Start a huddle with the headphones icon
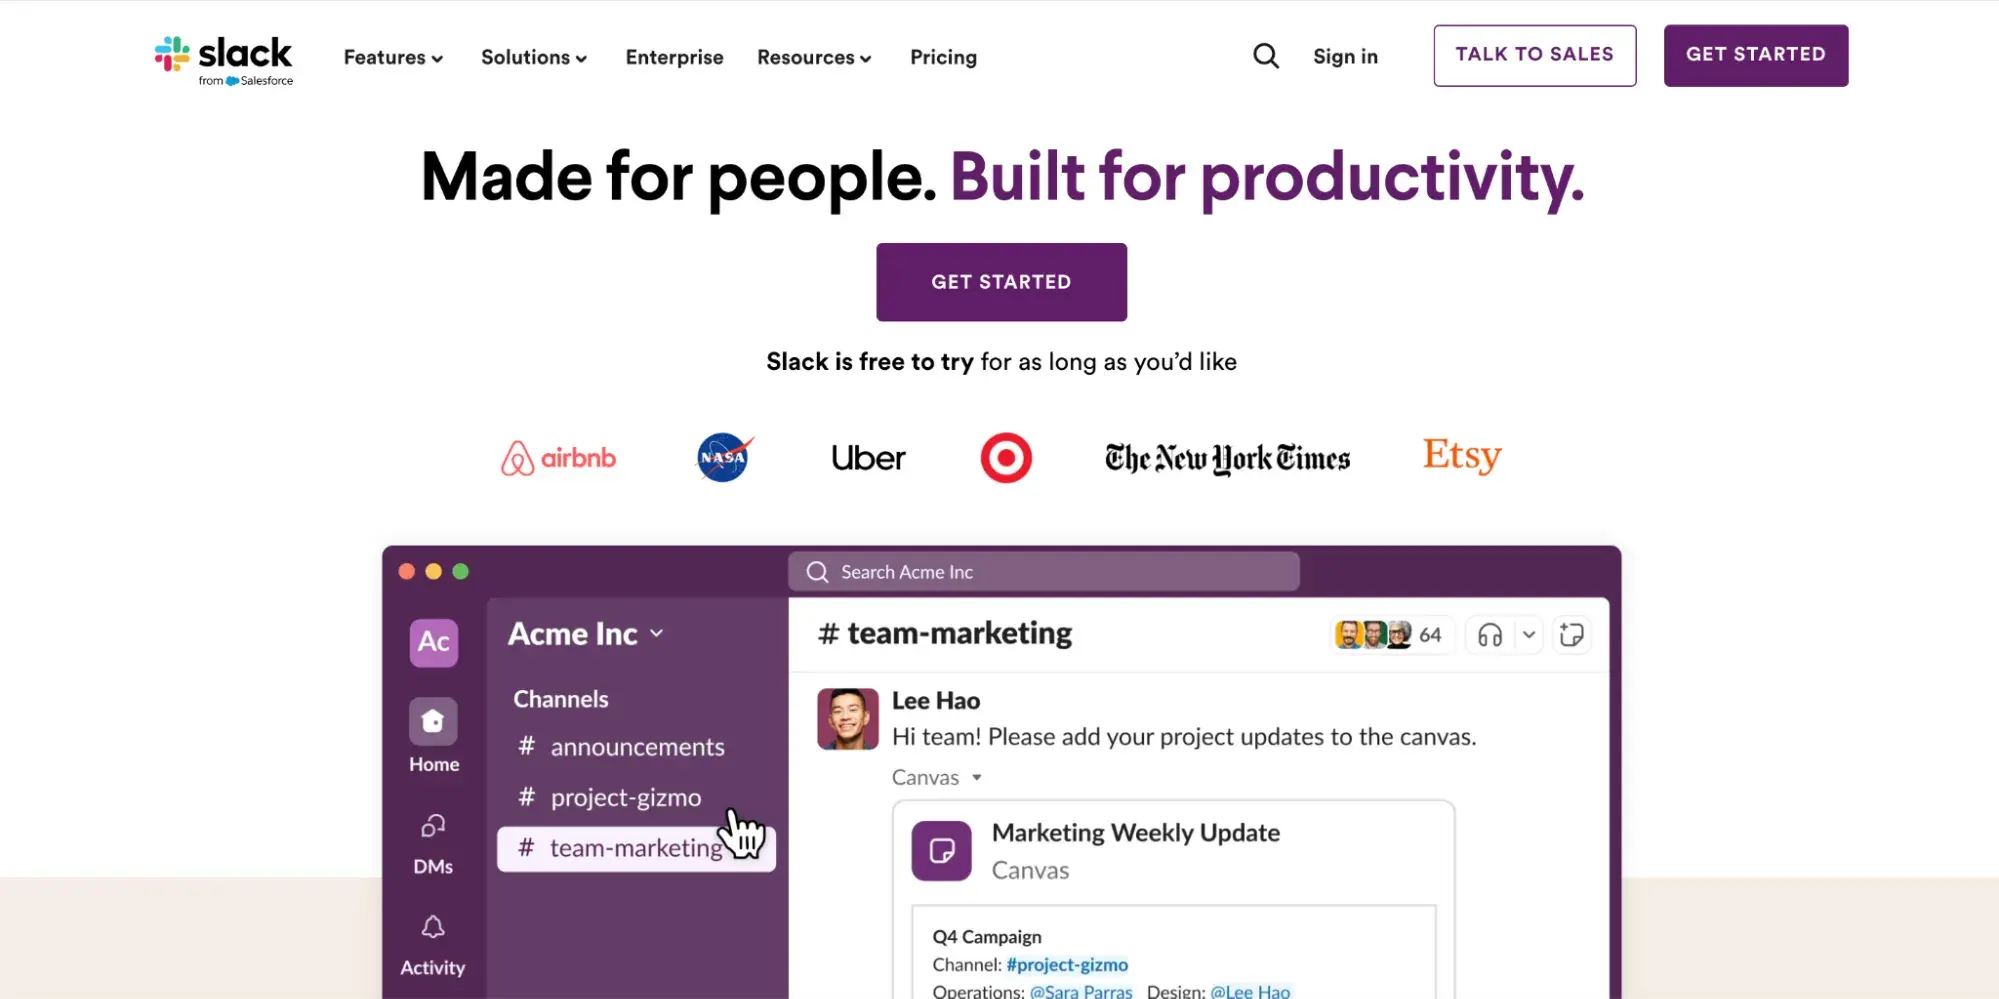This screenshot has height=999, width=1999. coord(1489,635)
